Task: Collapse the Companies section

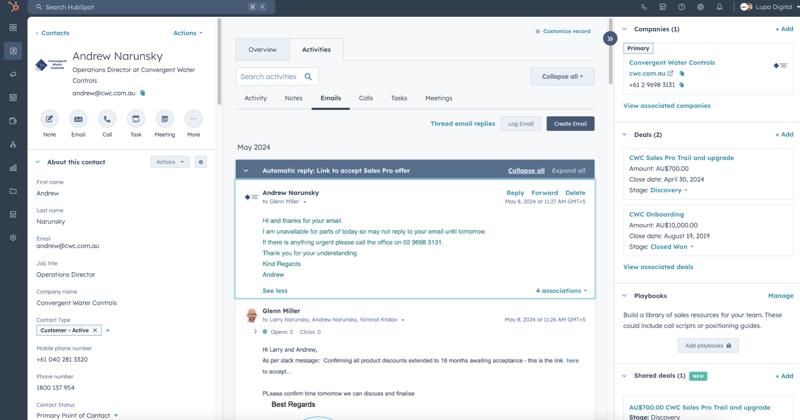Action: [624, 30]
